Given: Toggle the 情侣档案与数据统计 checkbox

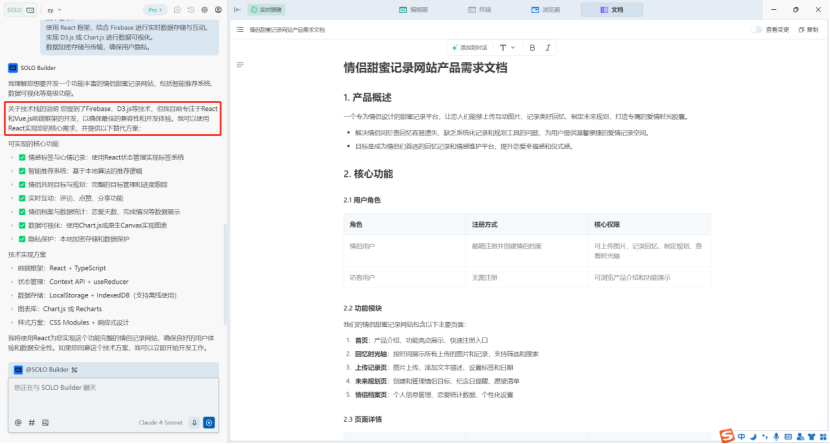Looking at the screenshot, I should (x=22, y=212).
